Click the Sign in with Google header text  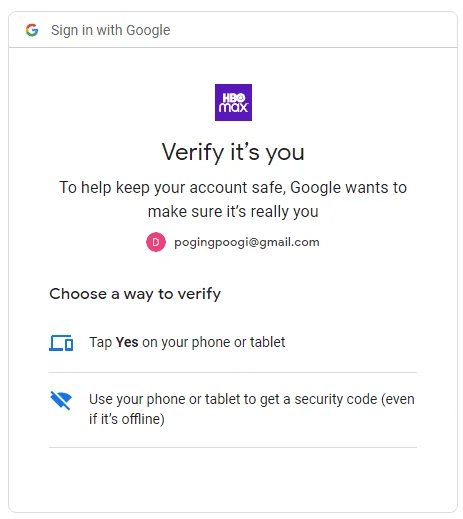point(111,30)
